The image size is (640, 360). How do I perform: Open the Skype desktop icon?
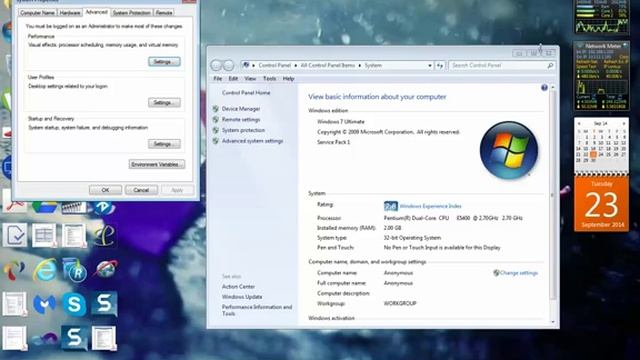click(74, 304)
